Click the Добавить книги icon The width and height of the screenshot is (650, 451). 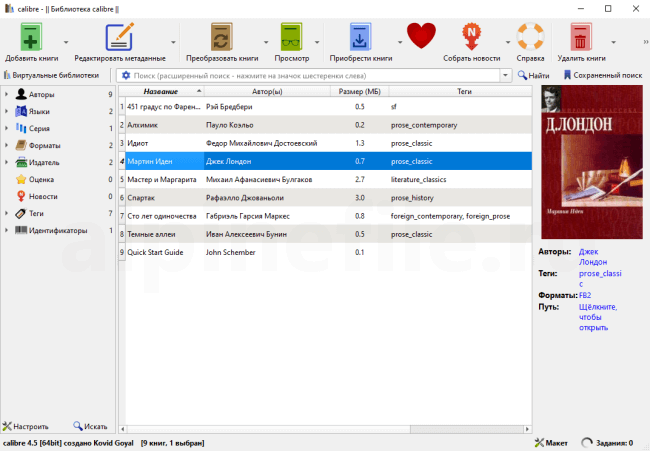[x=32, y=37]
